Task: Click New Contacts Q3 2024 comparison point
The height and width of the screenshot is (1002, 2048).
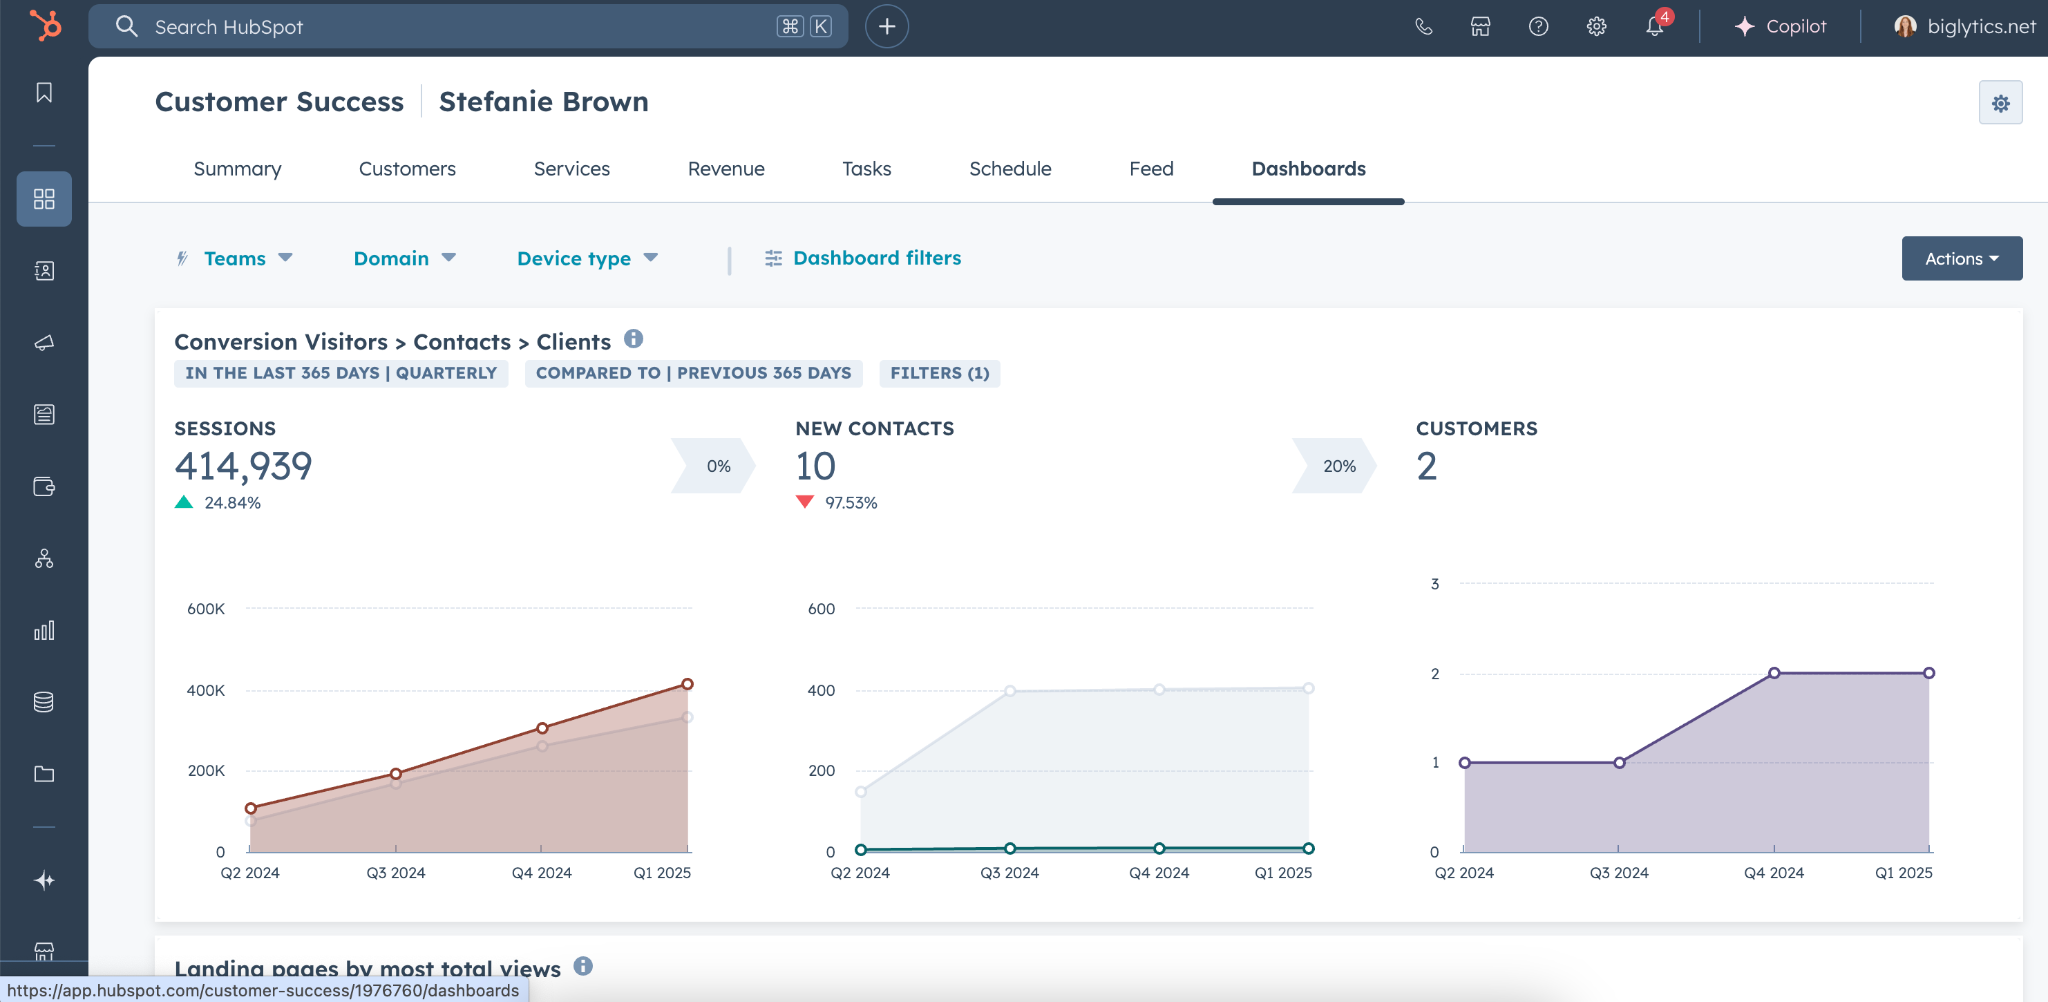Action: pos(1010,691)
